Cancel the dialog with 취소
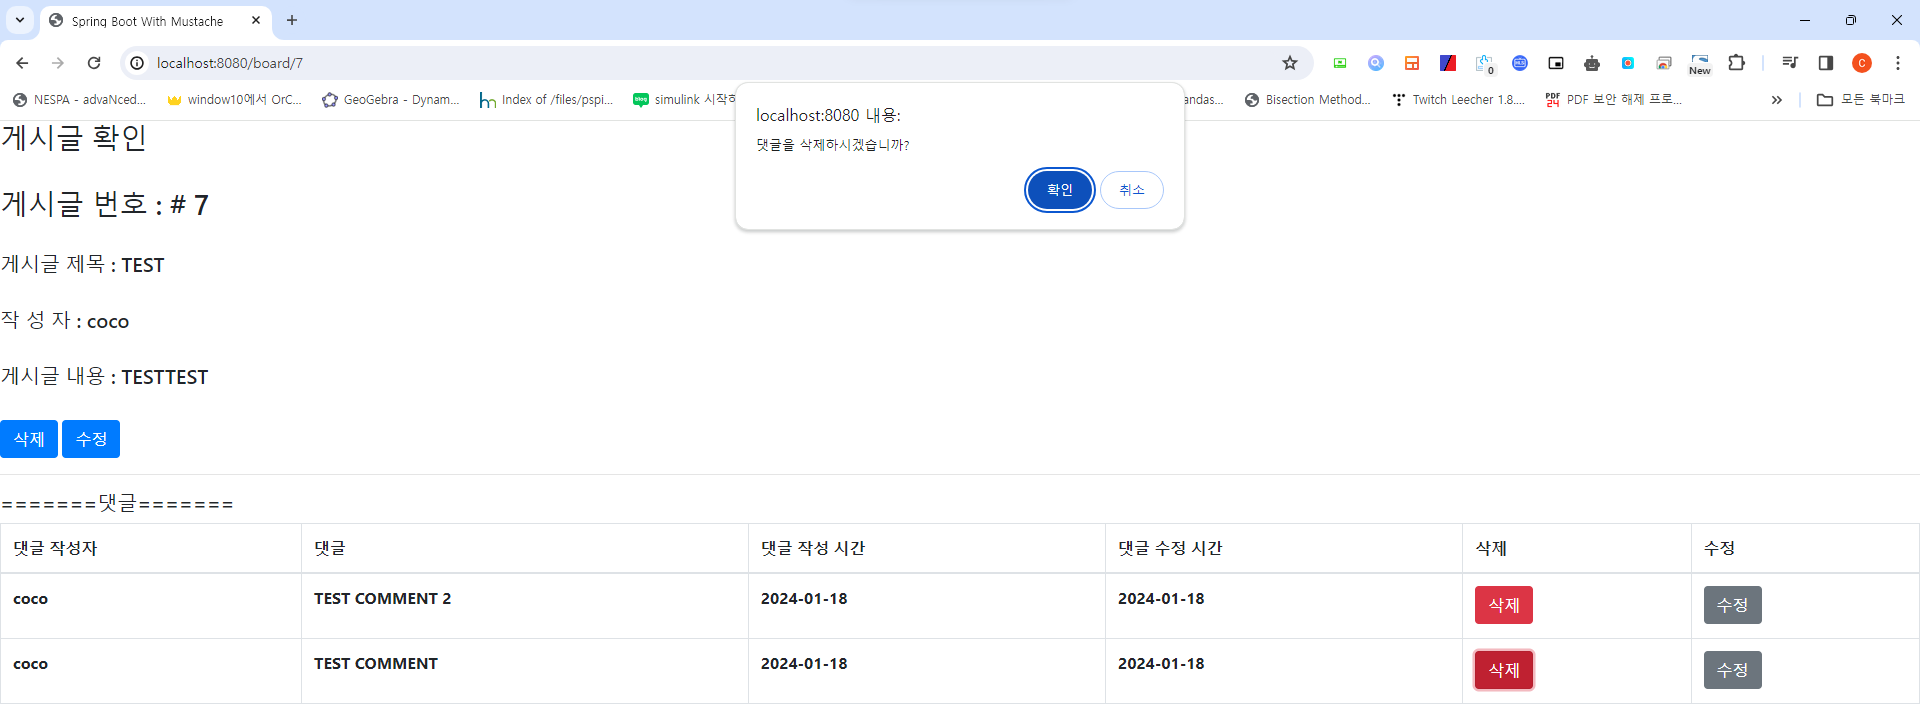 point(1131,190)
